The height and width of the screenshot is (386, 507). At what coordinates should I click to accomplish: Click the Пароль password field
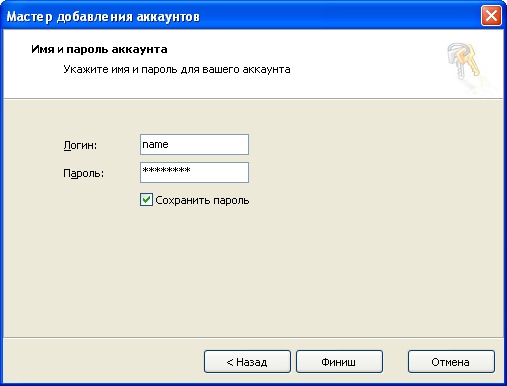point(194,172)
